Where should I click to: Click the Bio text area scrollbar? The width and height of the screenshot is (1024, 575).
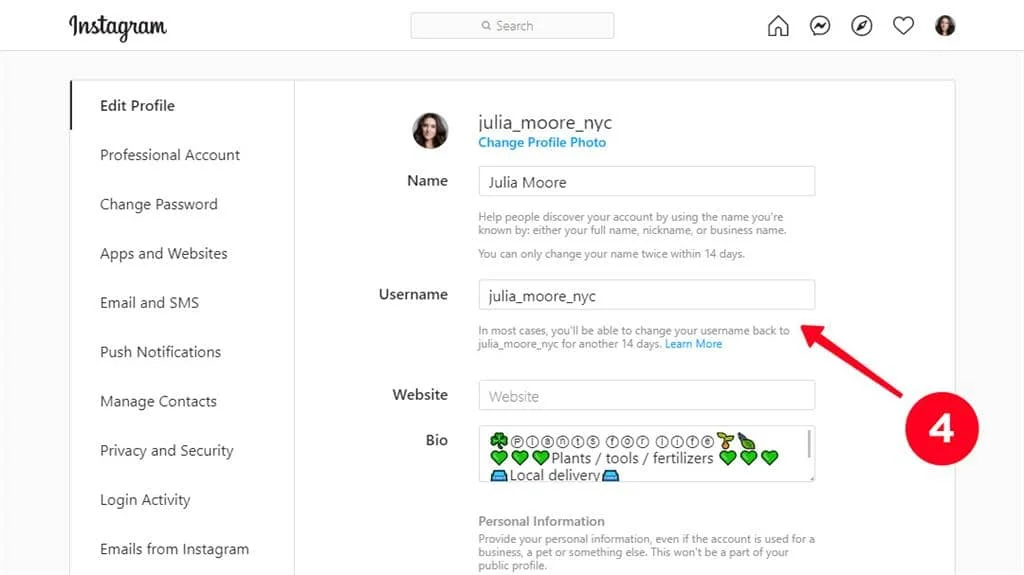(809, 444)
